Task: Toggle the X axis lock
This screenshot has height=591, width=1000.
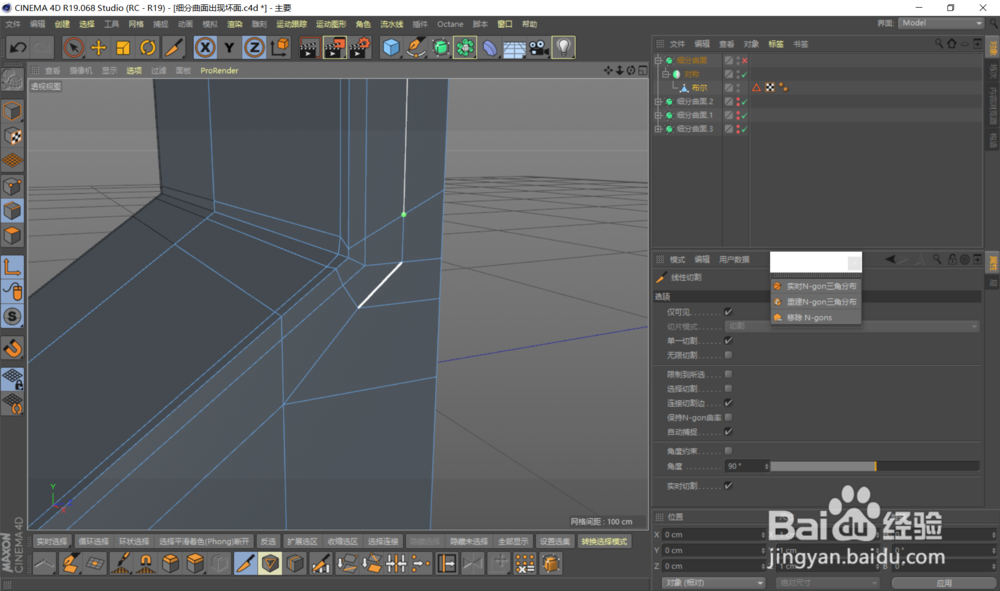Action: [205, 48]
